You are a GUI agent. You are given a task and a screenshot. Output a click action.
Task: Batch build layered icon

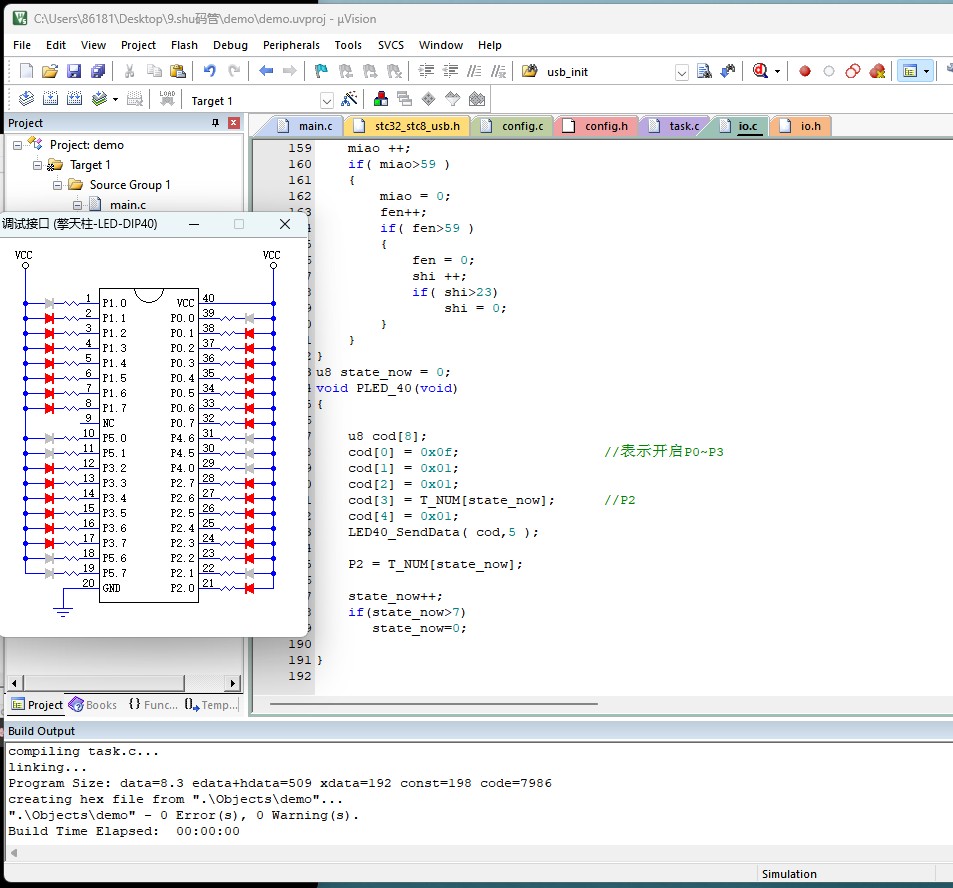click(99, 98)
